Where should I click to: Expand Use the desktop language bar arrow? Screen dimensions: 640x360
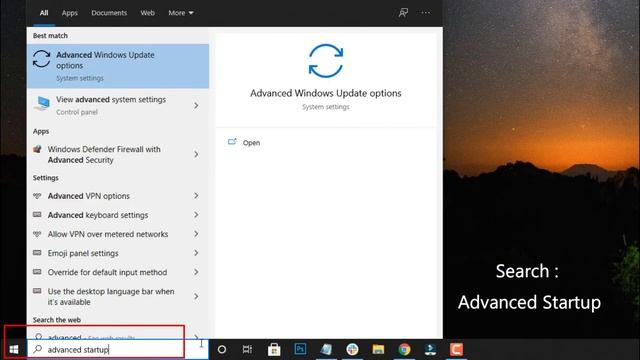click(x=196, y=297)
